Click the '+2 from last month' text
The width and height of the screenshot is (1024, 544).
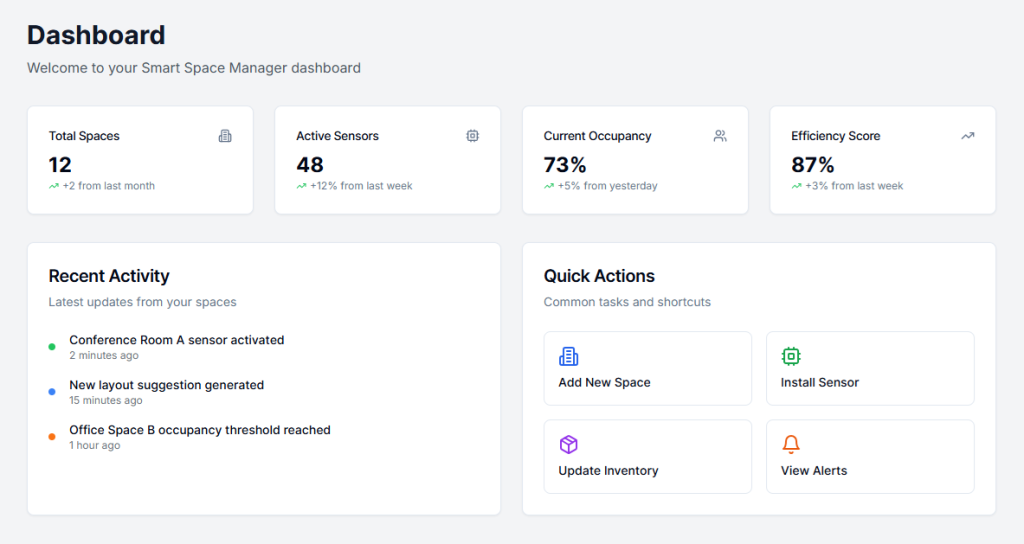coord(108,186)
